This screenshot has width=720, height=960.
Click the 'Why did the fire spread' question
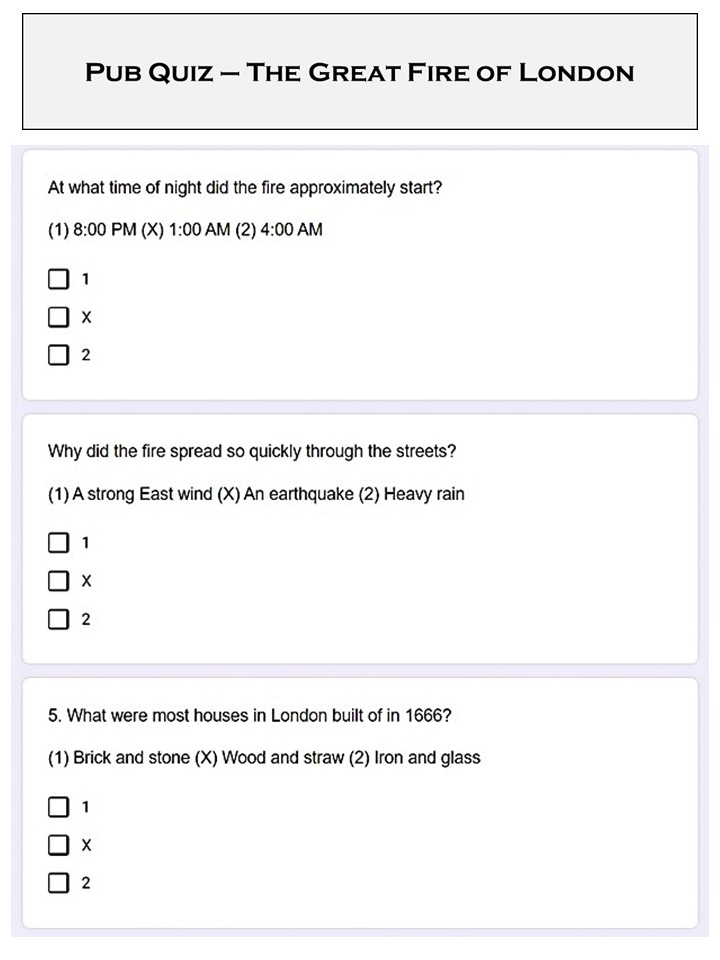coord(252,451)
